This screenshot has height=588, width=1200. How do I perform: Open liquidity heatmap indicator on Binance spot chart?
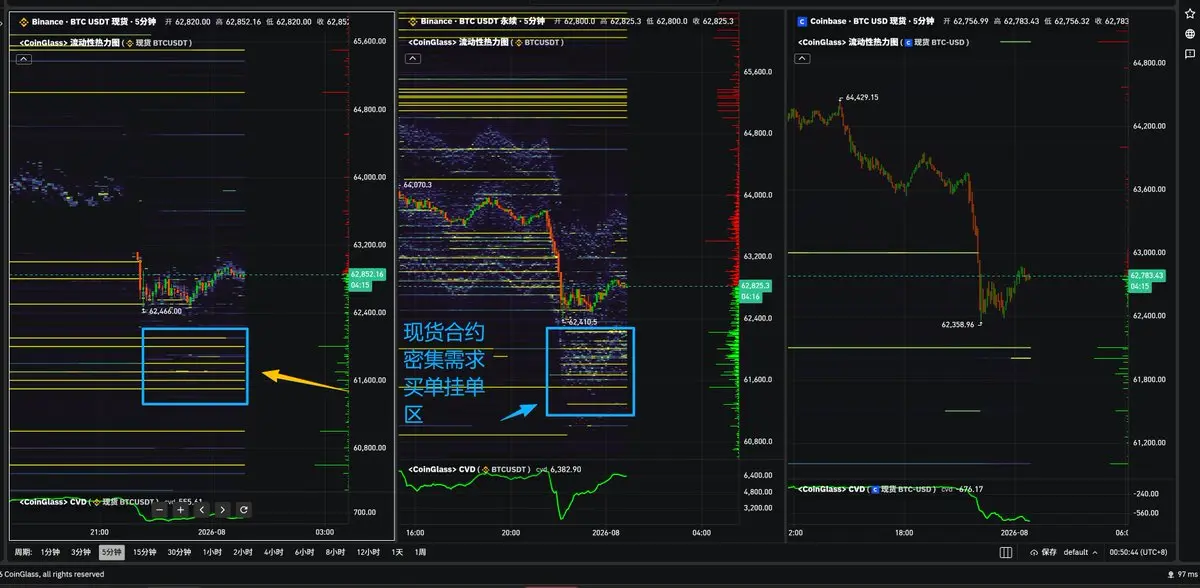(x=105, y=43)
